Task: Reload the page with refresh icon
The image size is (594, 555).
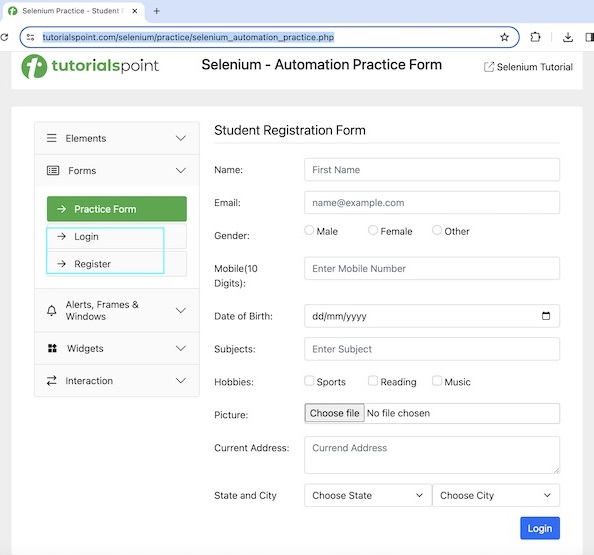Action: tap(4, 37)
